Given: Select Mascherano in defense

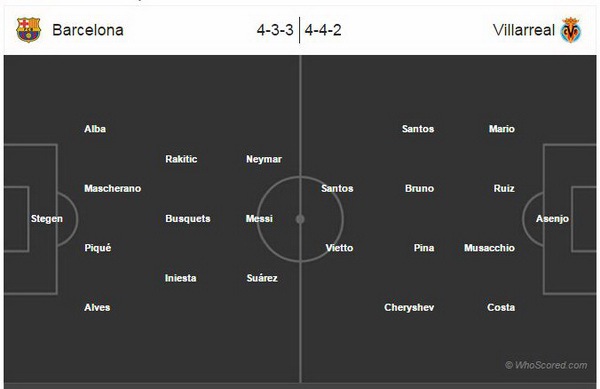Looking at the screenshot, I should (x=112, y=189).
